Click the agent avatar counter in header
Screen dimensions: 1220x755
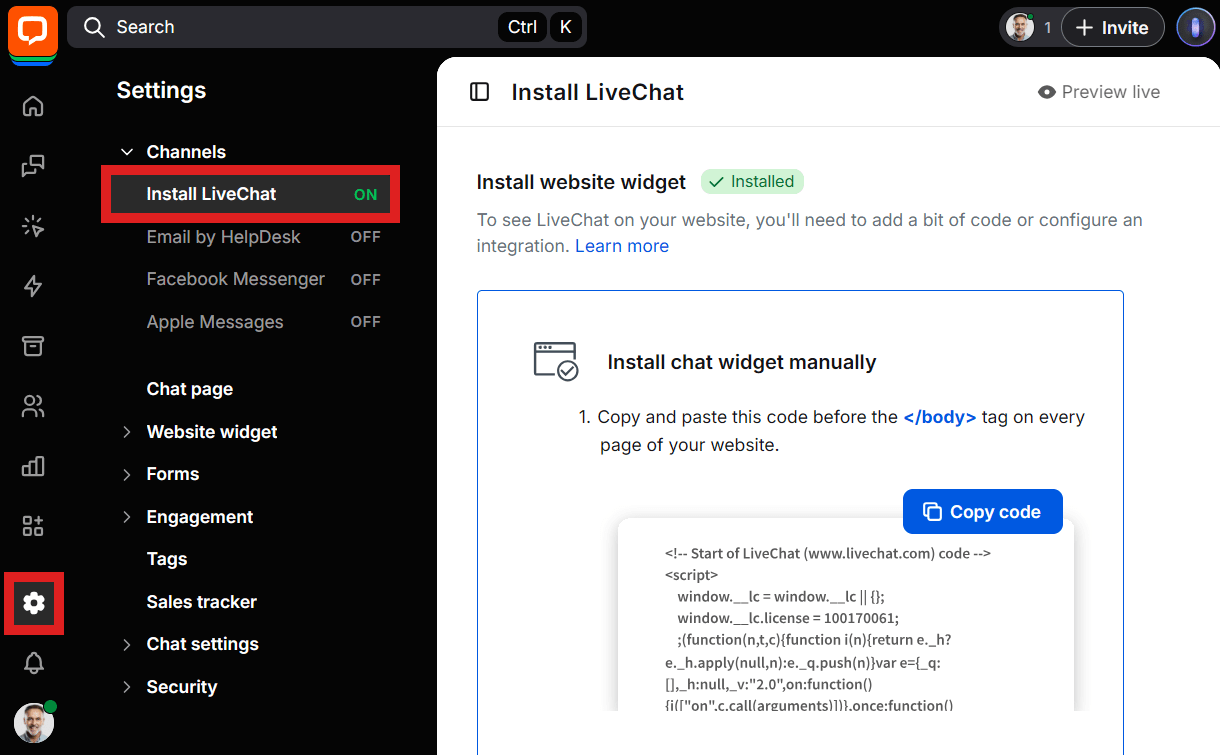tap(1029, 27)
